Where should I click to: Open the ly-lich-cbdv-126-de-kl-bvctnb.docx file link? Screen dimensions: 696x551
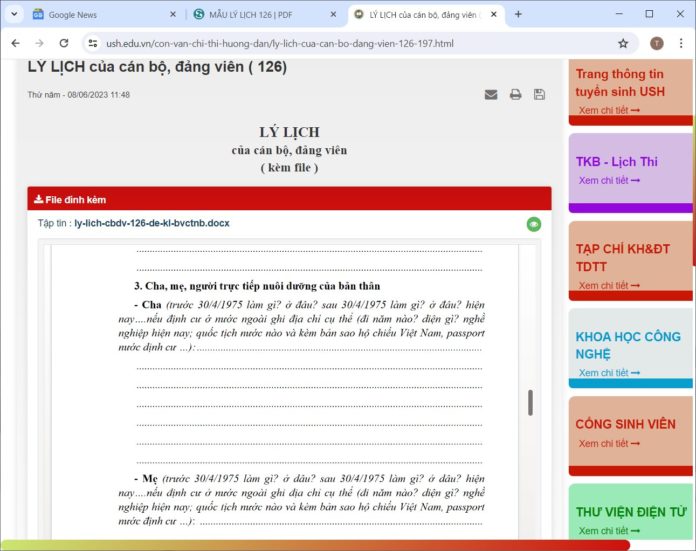click(151, 223)
